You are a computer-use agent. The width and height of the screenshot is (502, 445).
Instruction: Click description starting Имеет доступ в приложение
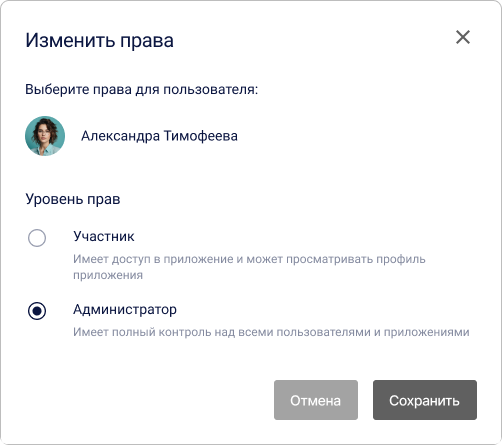249,267
